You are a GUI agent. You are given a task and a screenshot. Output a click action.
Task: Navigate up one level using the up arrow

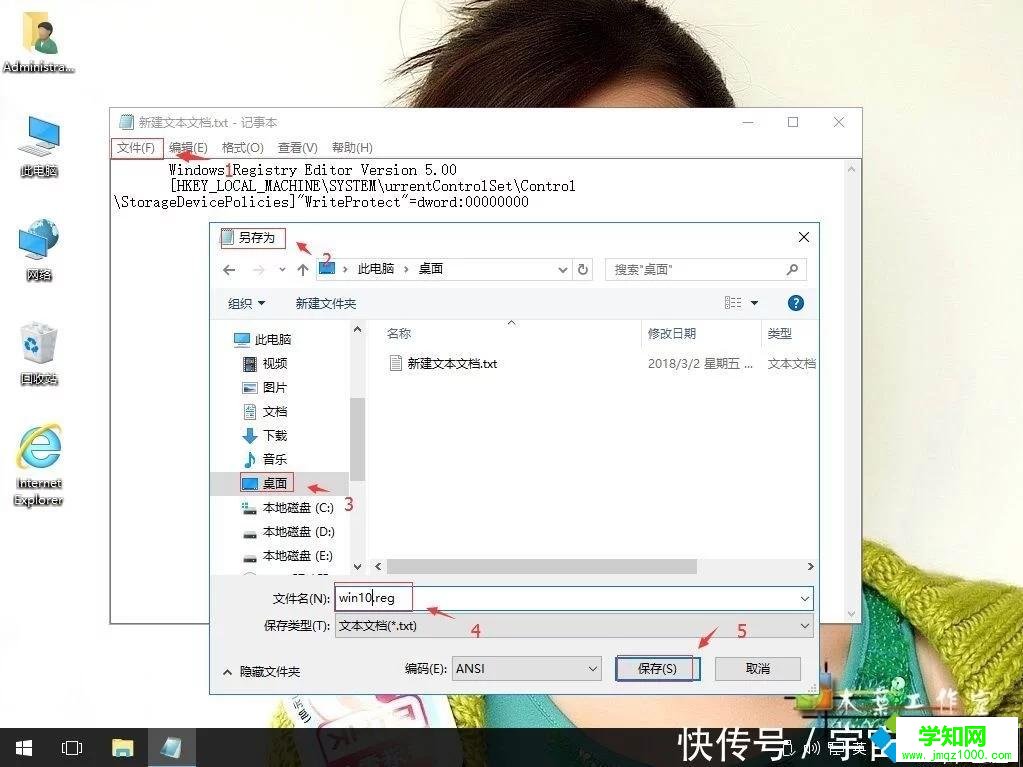click(x=303, y=269)
